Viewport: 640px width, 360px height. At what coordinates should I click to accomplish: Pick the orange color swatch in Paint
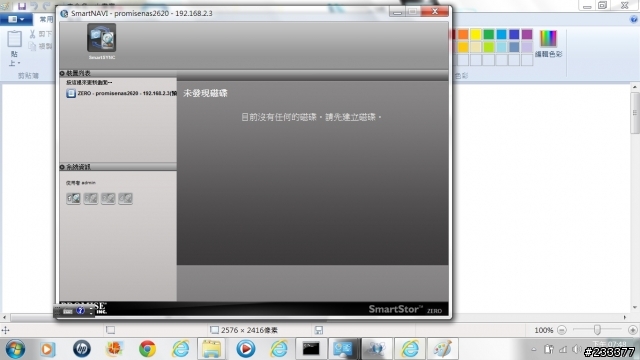pos(463,34)
